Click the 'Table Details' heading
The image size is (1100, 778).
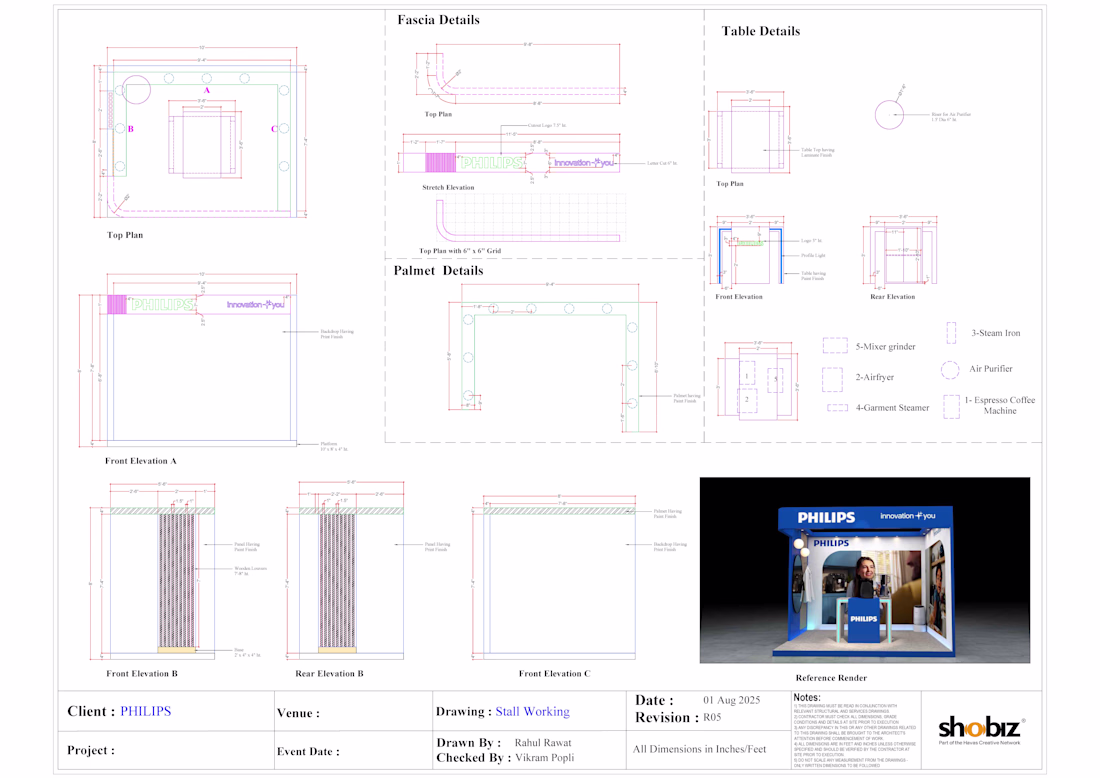(x=760, y=31)
